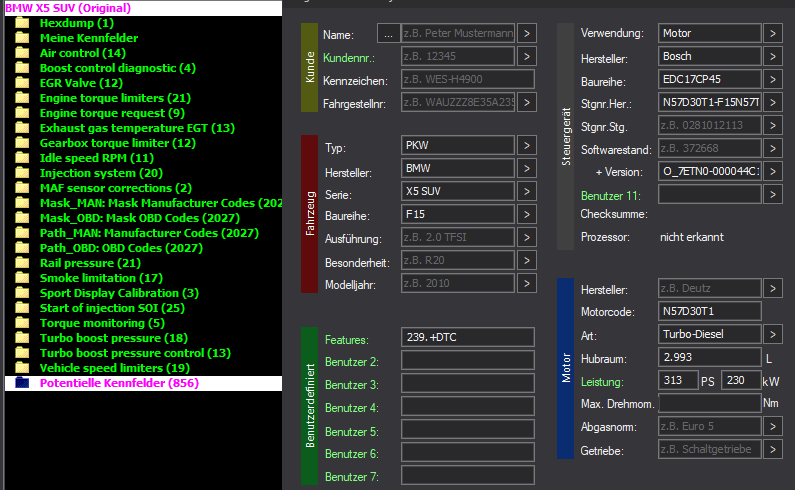Click the Benutzer 2 input field

(x=467, y=360)
